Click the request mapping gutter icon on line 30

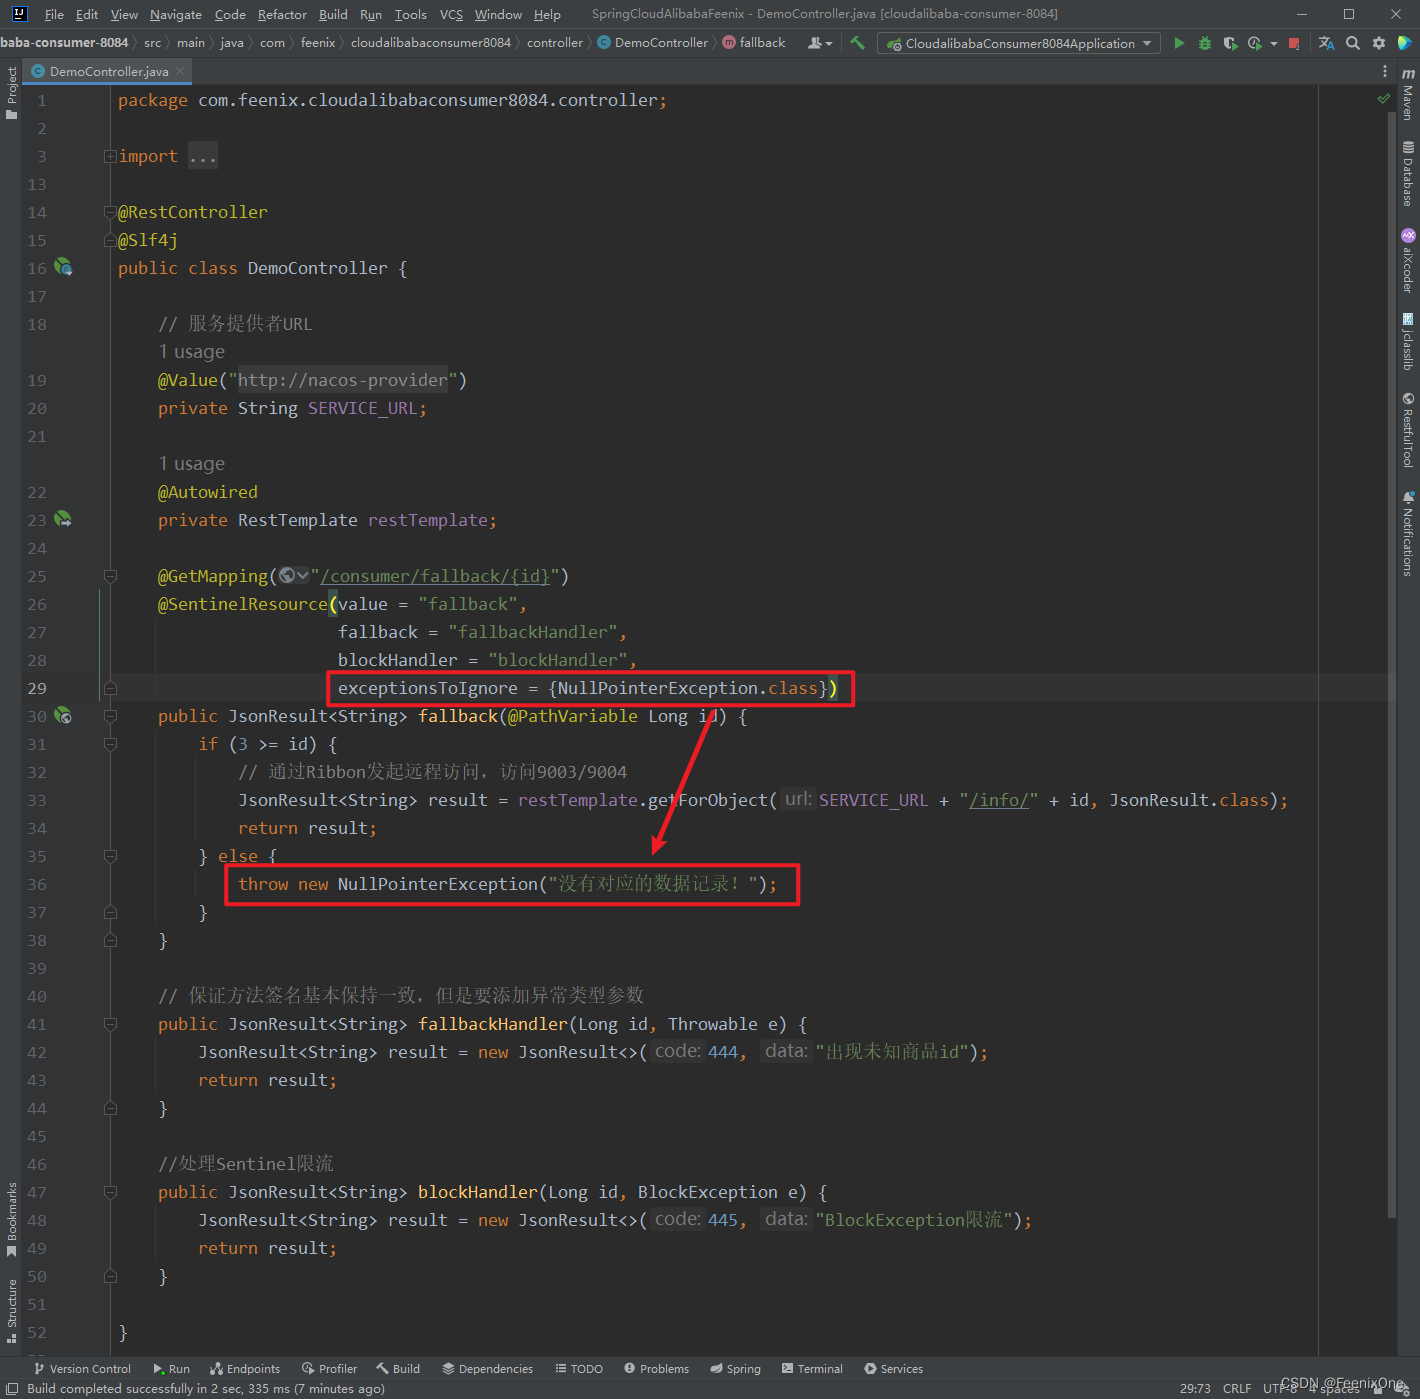click(x=63, y=715)
